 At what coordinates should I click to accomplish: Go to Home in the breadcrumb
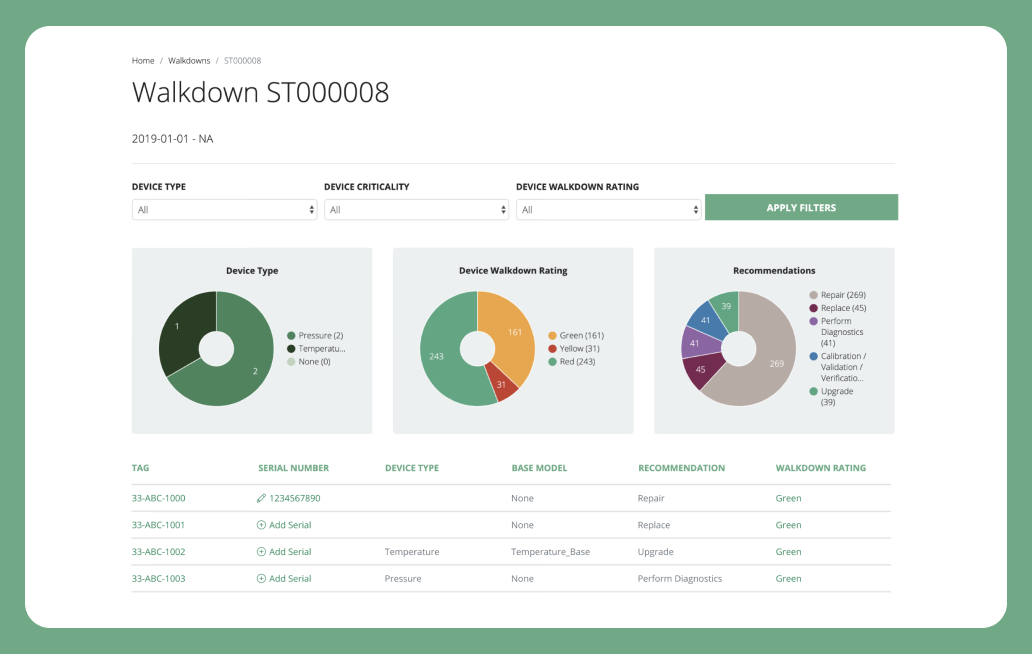coord(143,61)
